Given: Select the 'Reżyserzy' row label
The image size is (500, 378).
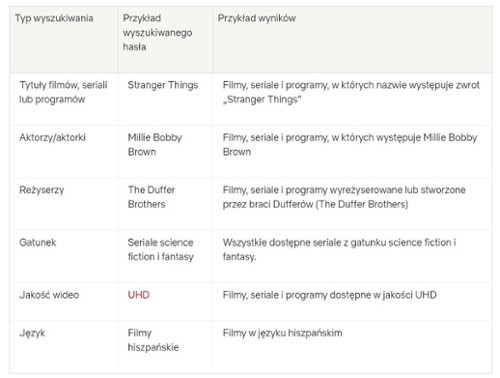Looking at the screenshot, I should click(x=42, y=190).
